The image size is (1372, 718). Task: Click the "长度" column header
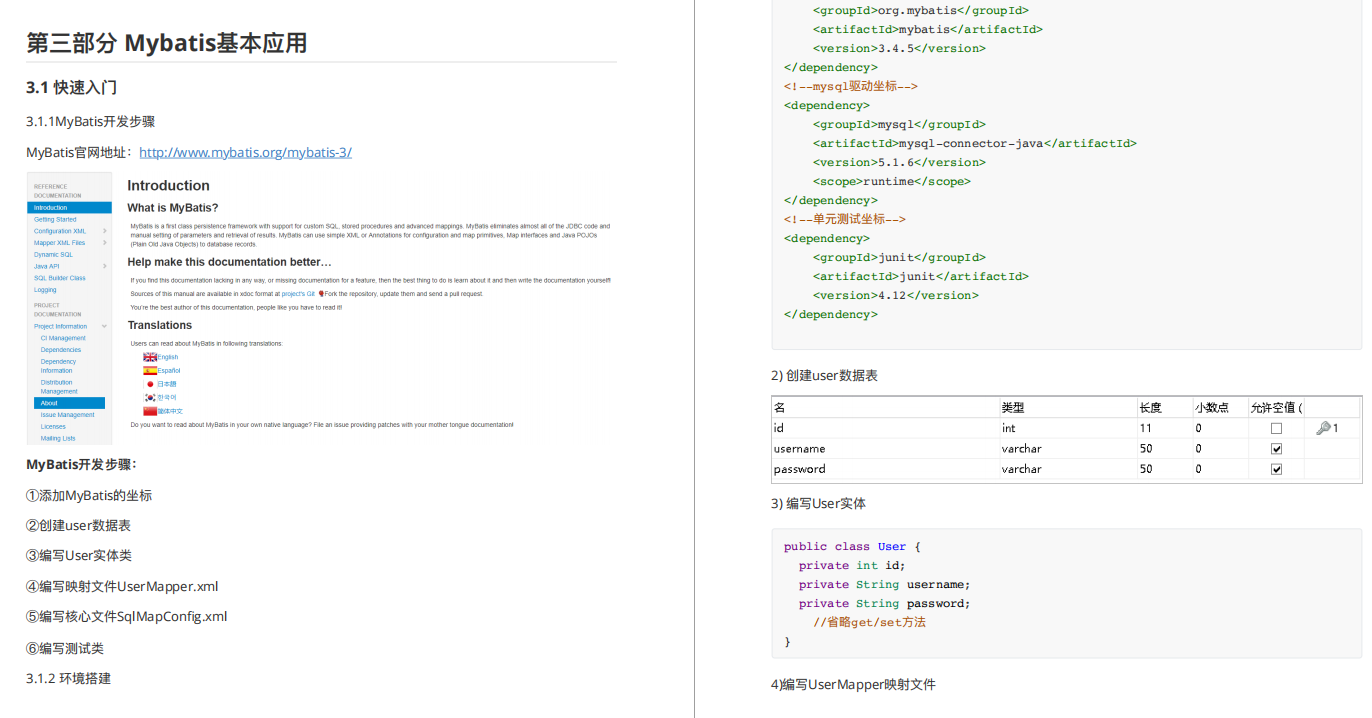[1151, 408]
